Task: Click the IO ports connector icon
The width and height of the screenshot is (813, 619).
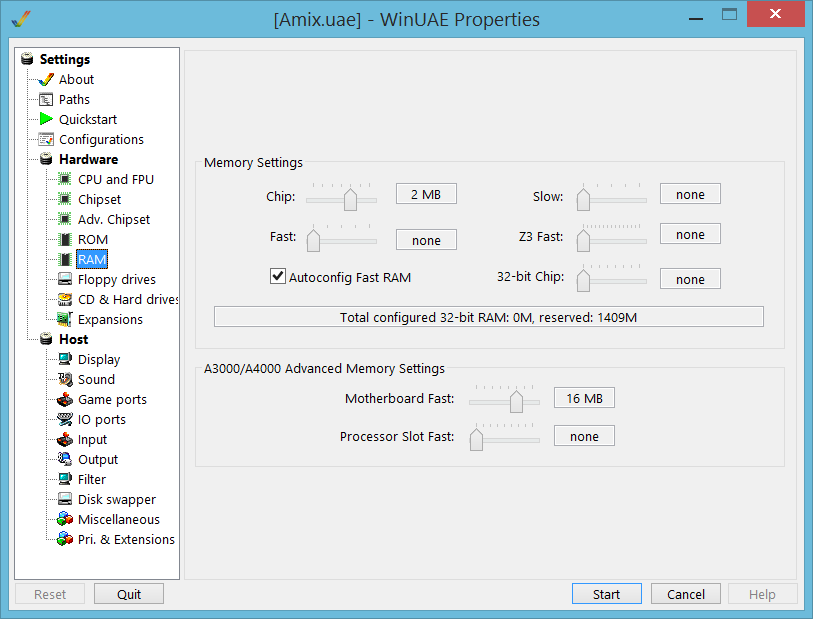Action: pyautogui.click(x=65, y=419)
